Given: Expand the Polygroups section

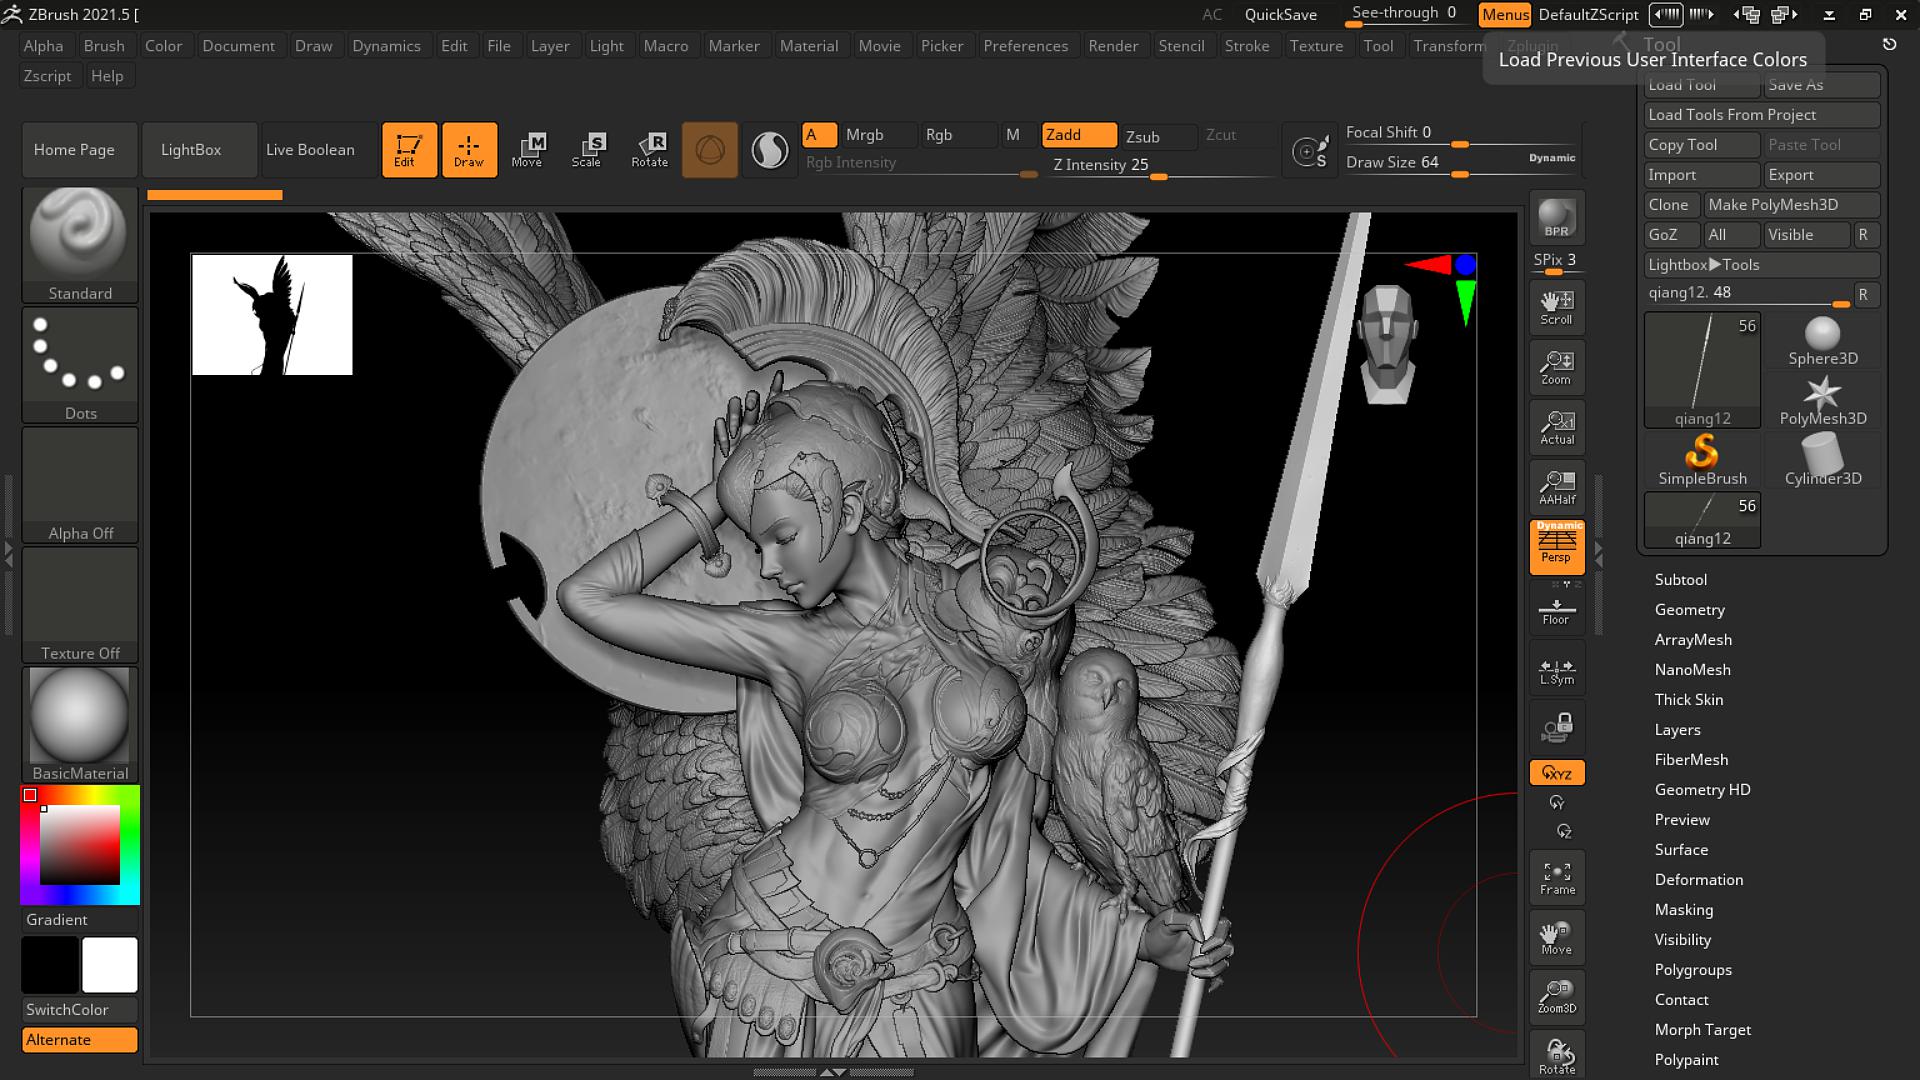Looking at the screenshot, I should coord(1693,970).
